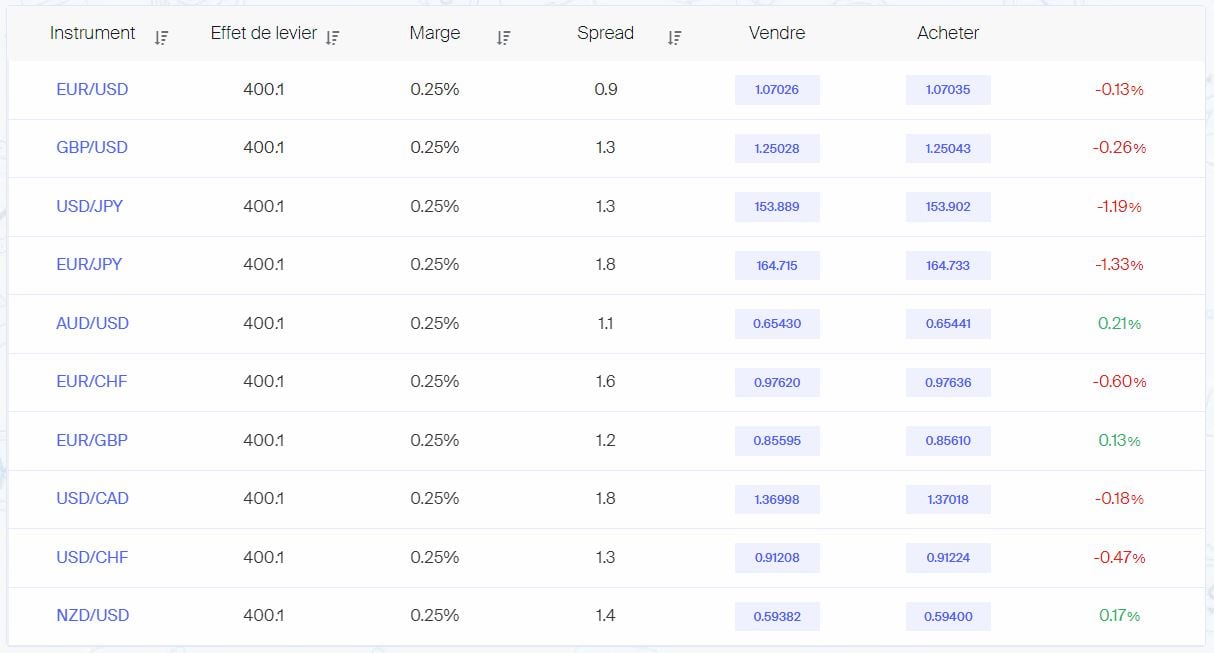The width and height of the screenshot is (1214, 653).
Task: Open the GBP/USD instrument link
Action: (92, 148)
